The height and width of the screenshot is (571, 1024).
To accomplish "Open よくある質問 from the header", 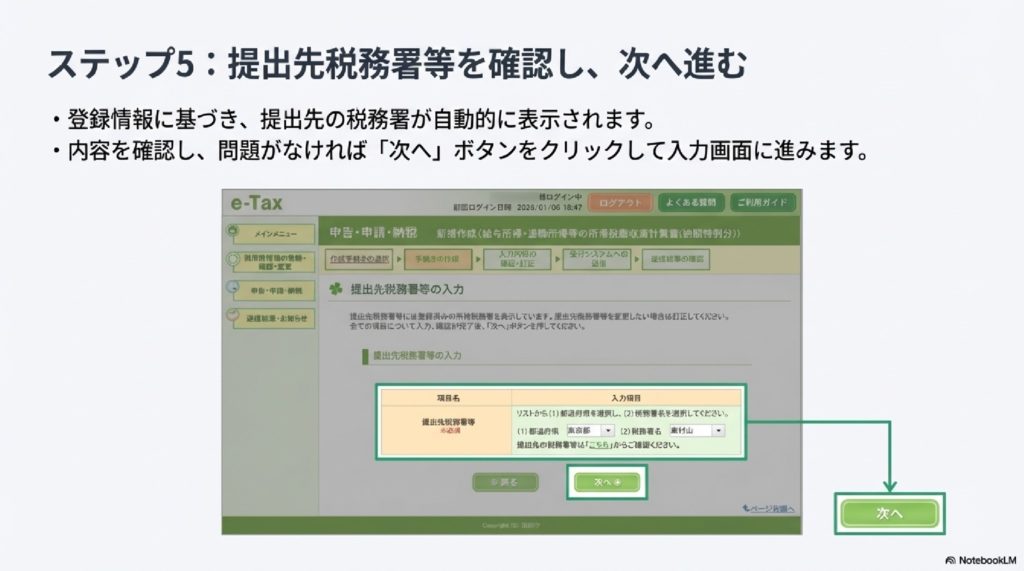I will (x=692, y=203).
